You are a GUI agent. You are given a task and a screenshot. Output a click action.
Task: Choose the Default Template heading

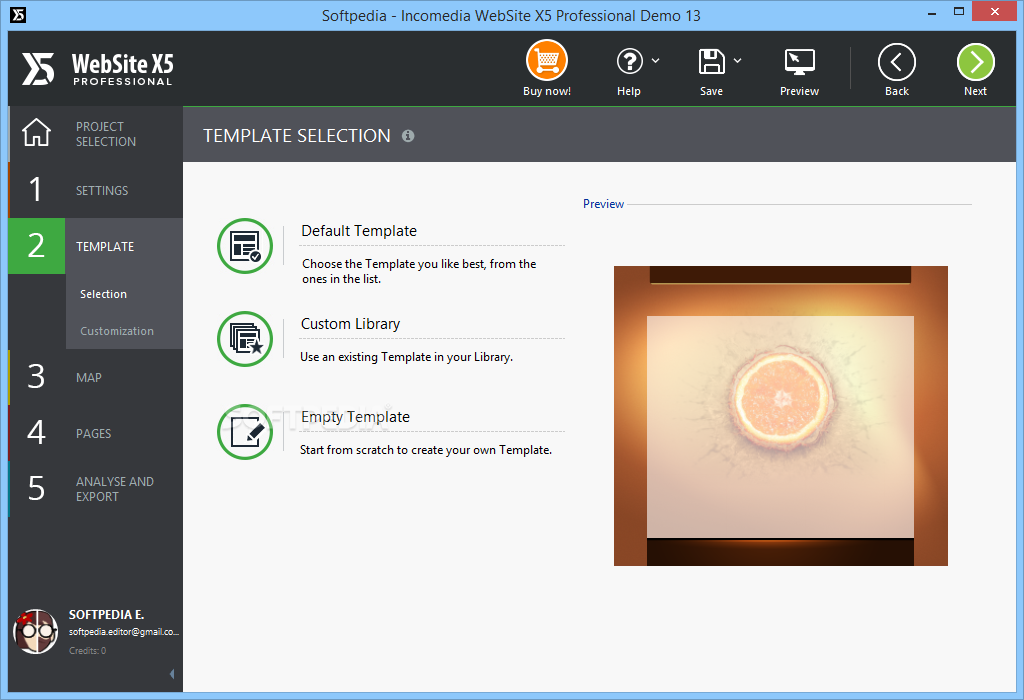[x=359, y=231]
